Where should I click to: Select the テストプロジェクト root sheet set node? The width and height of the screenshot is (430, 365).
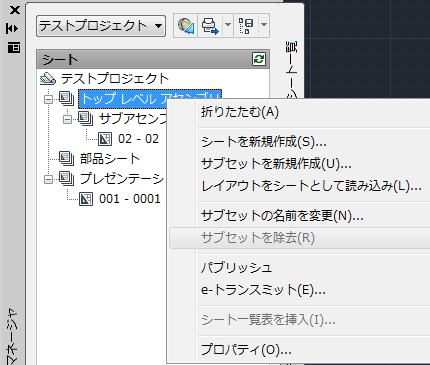click(x=115, y=79)
